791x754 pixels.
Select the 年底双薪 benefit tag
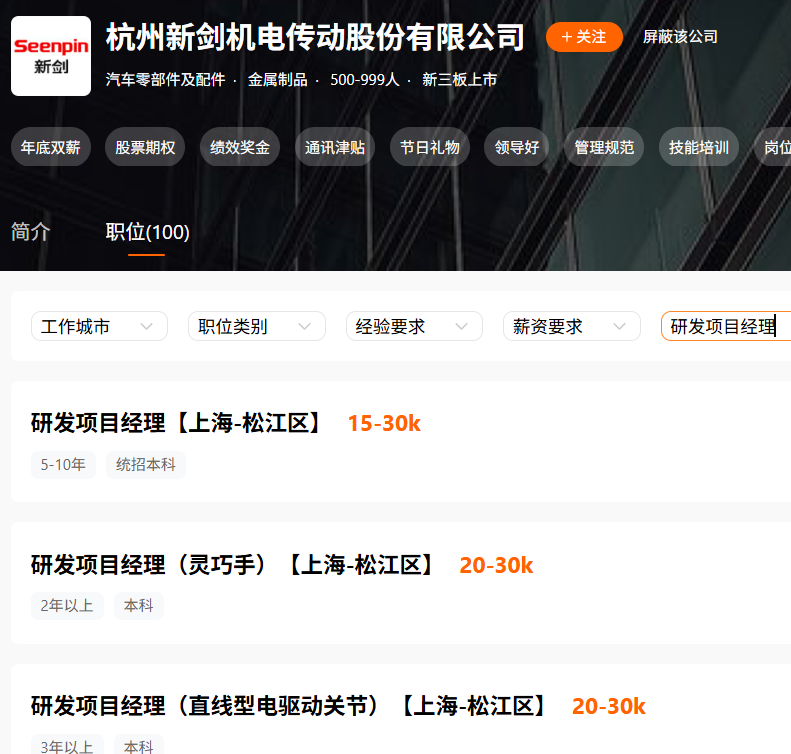tap(50, 147)
